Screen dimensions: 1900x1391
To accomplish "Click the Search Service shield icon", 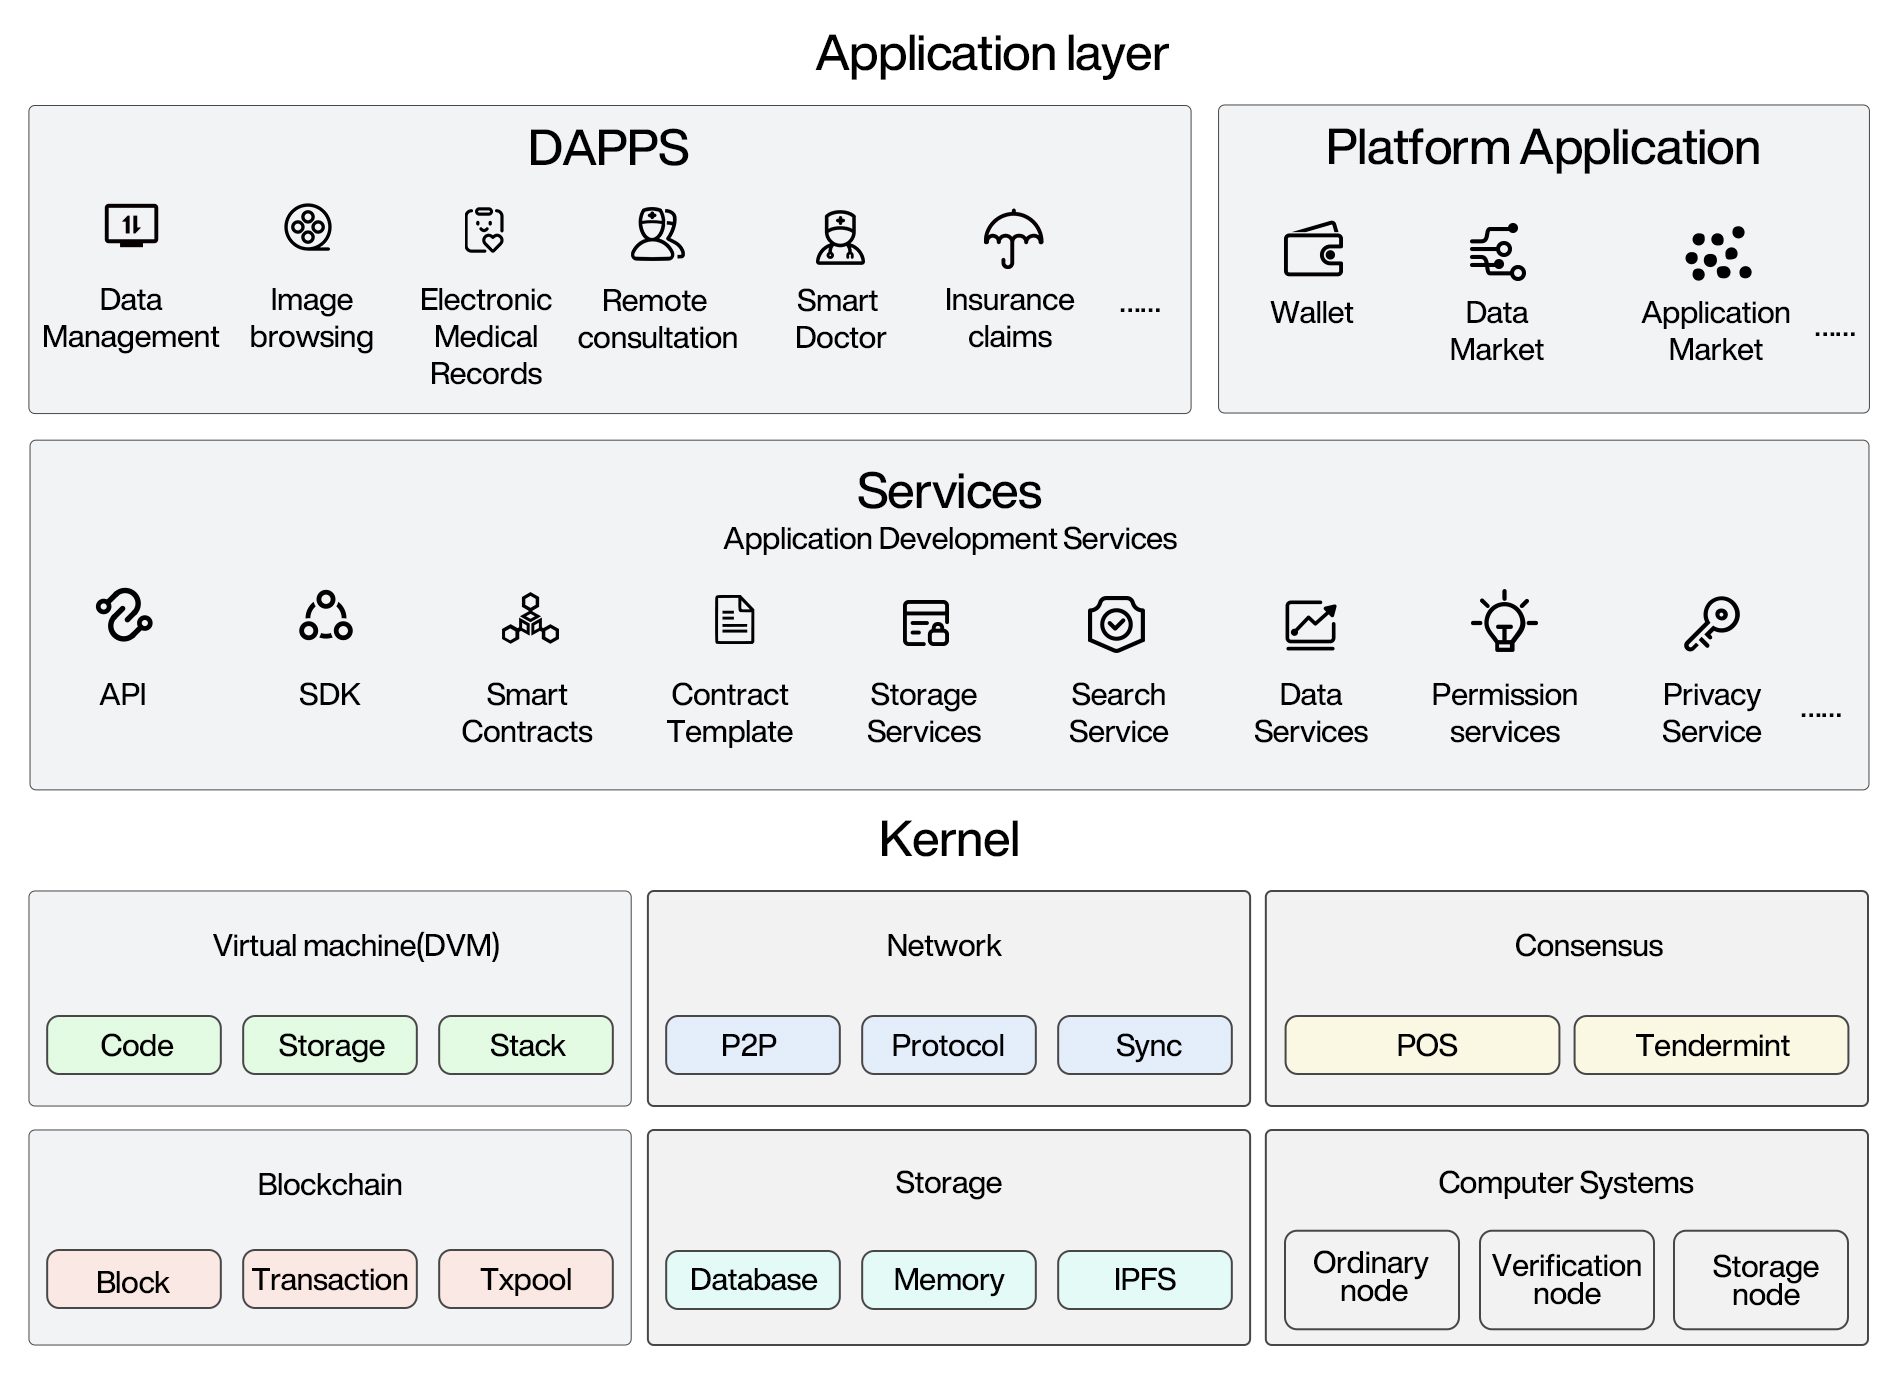I will pos(1116,624).
